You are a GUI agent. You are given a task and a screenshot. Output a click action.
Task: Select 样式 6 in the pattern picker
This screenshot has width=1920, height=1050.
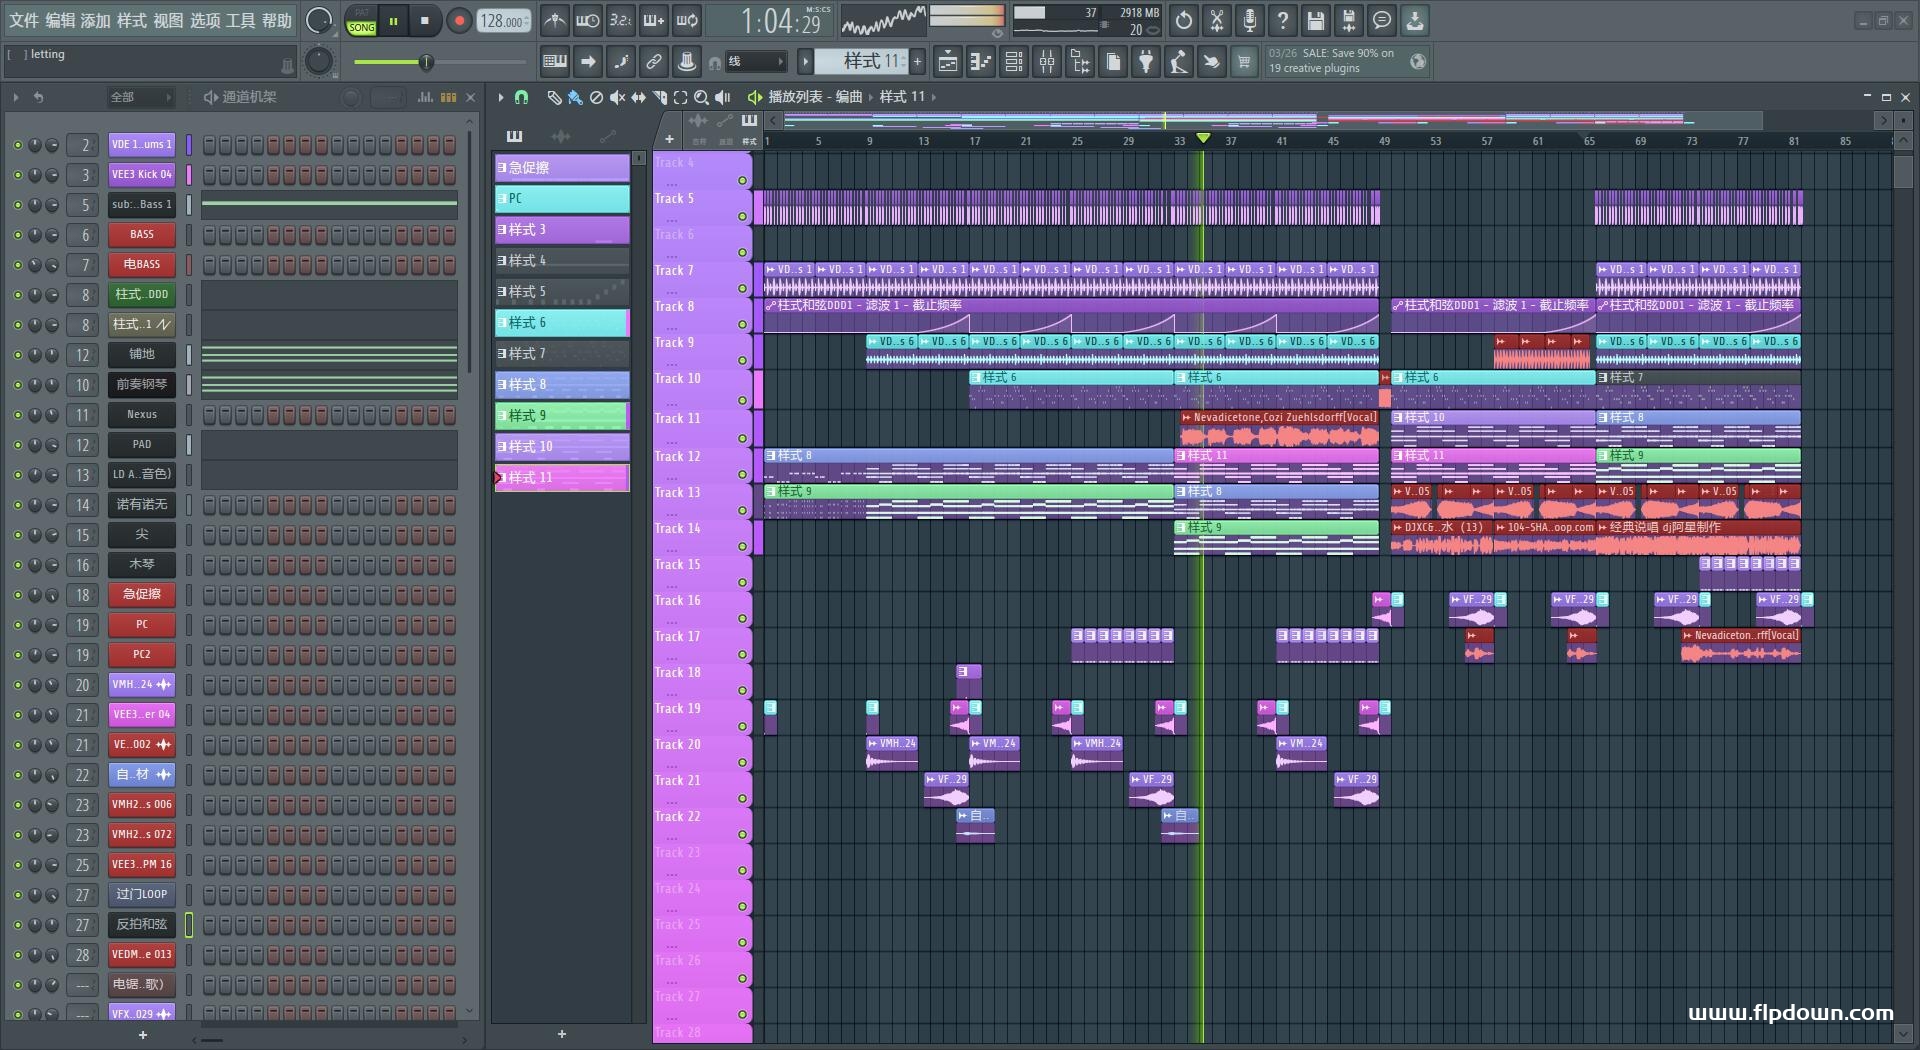pyautogui.click(x=562, y=323)
